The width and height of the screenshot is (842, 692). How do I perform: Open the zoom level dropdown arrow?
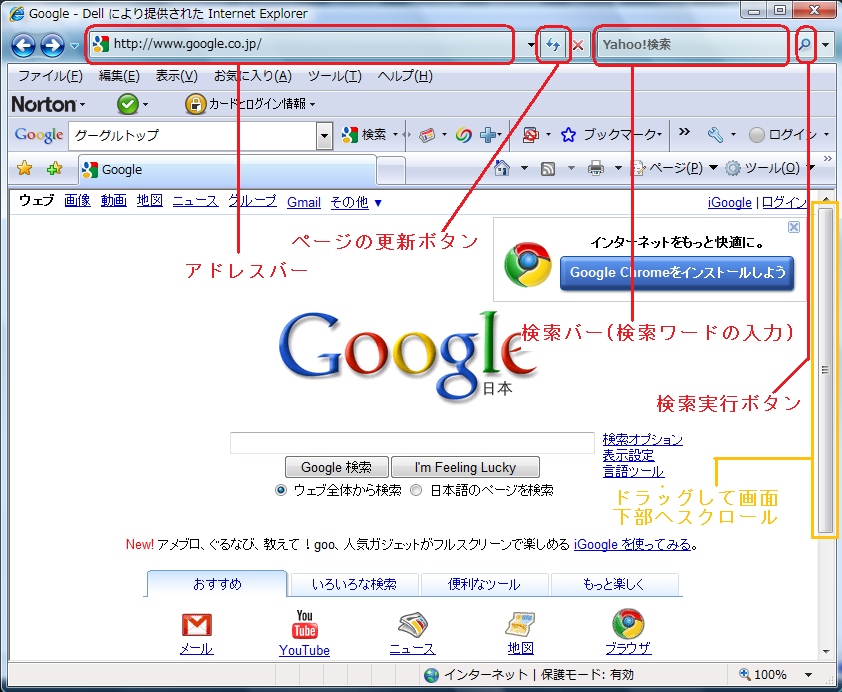tap(808, 675)
